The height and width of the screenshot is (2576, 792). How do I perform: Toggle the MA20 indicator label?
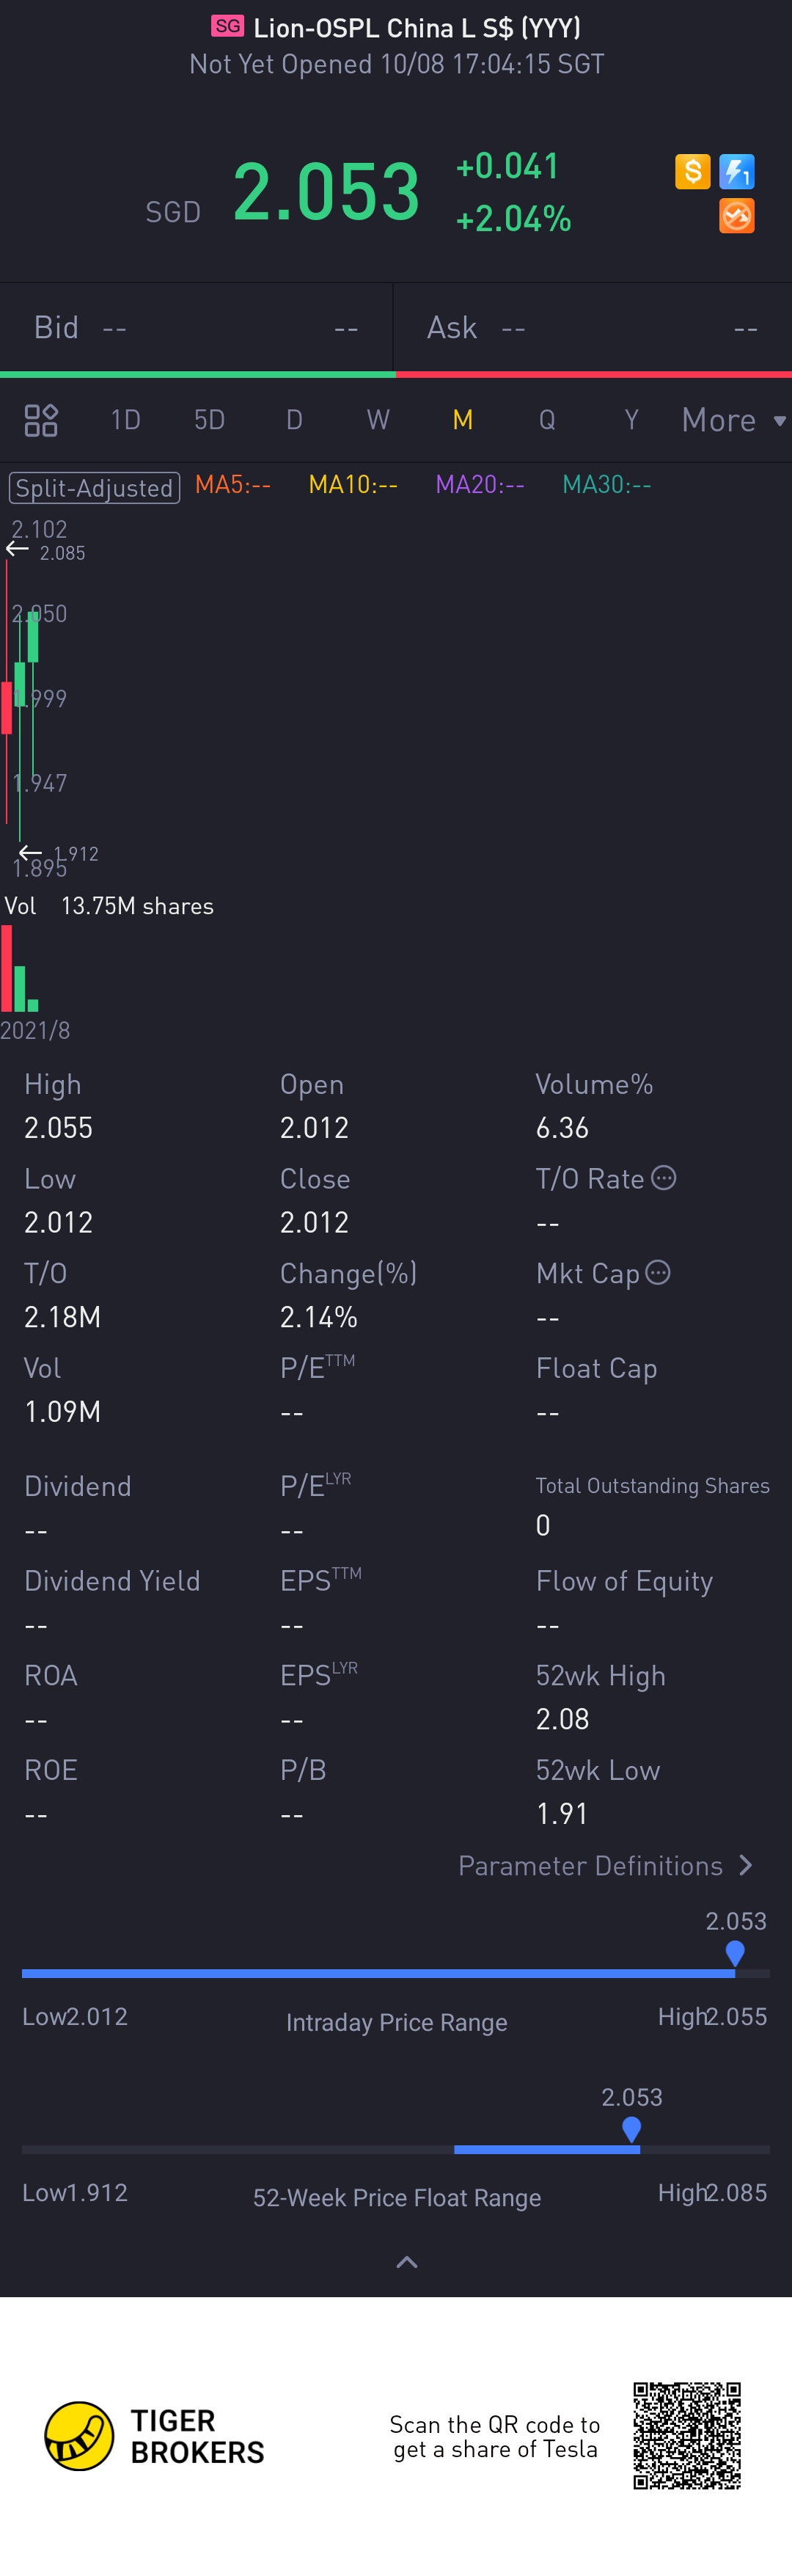(x=480, y=485)
